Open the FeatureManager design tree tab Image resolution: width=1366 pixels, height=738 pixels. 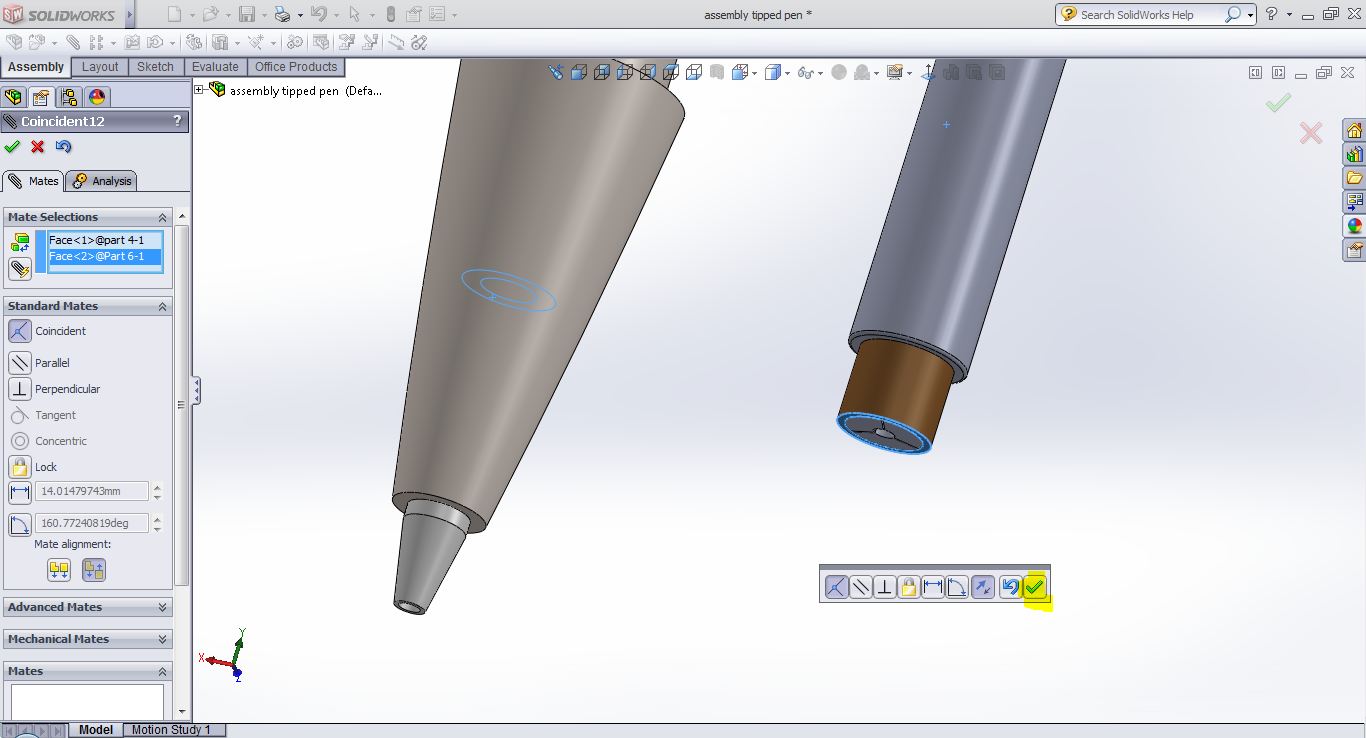point(13,97)
